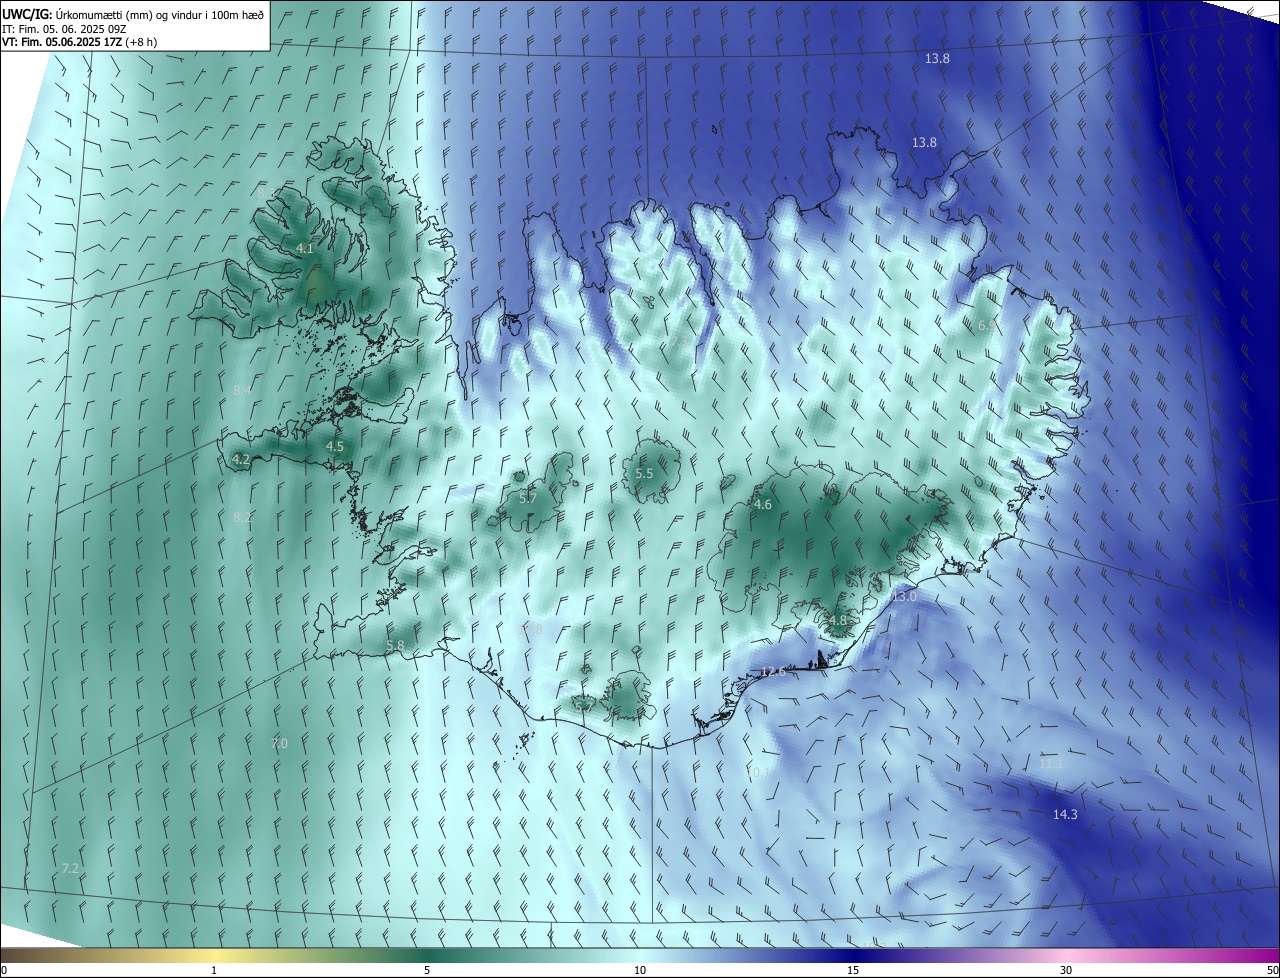Click the 4.8 value label
This screenshot has height=978, width=1280.
tap(837, 620)
